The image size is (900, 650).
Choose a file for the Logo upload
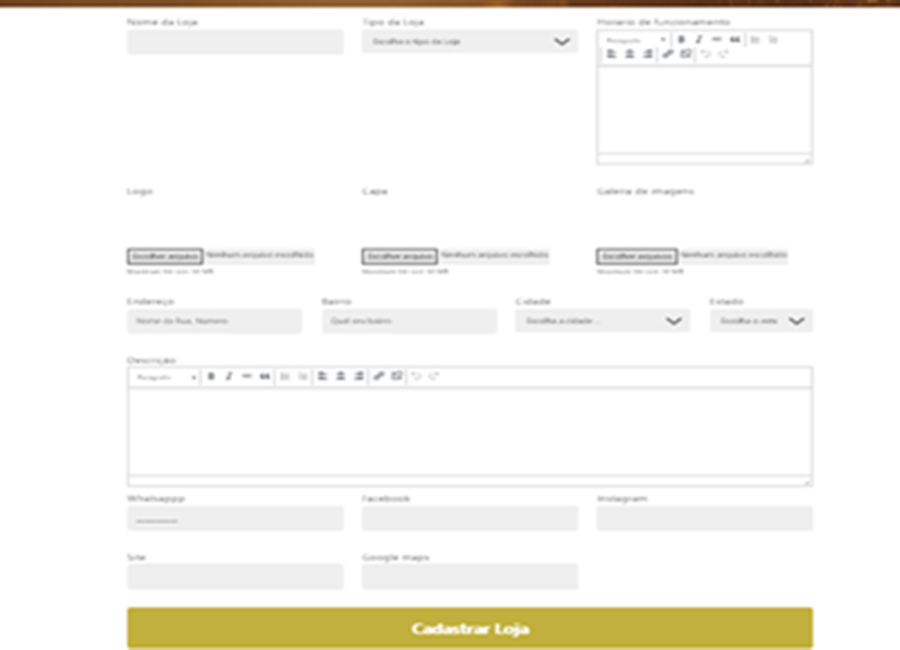pos(165,256)
